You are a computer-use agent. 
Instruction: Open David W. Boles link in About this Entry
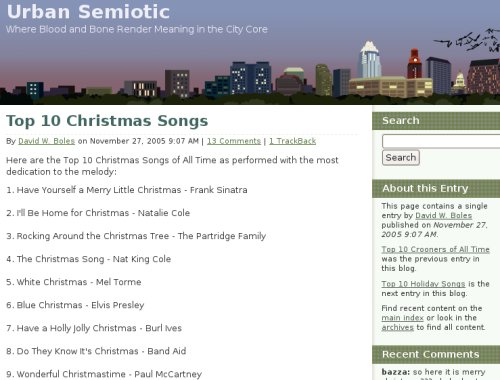click(443, 216)
